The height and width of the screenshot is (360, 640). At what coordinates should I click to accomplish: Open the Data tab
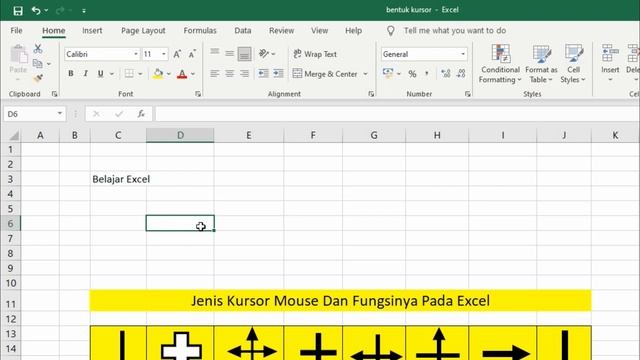pos(242,31)
